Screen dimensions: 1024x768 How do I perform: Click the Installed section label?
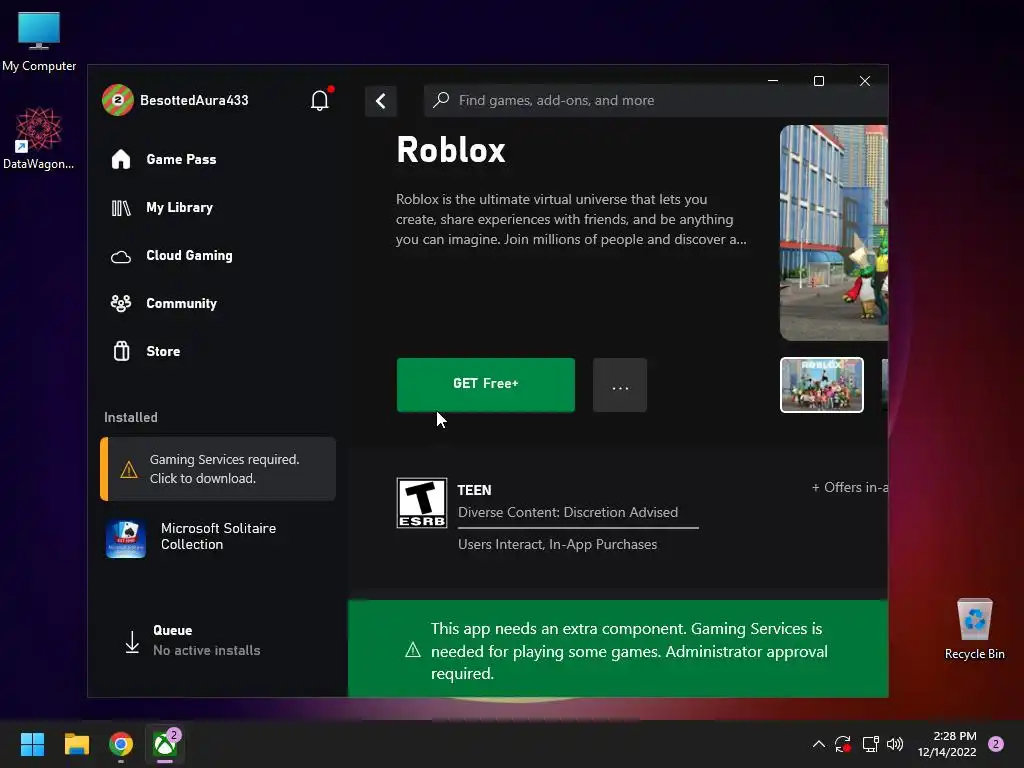131,417
